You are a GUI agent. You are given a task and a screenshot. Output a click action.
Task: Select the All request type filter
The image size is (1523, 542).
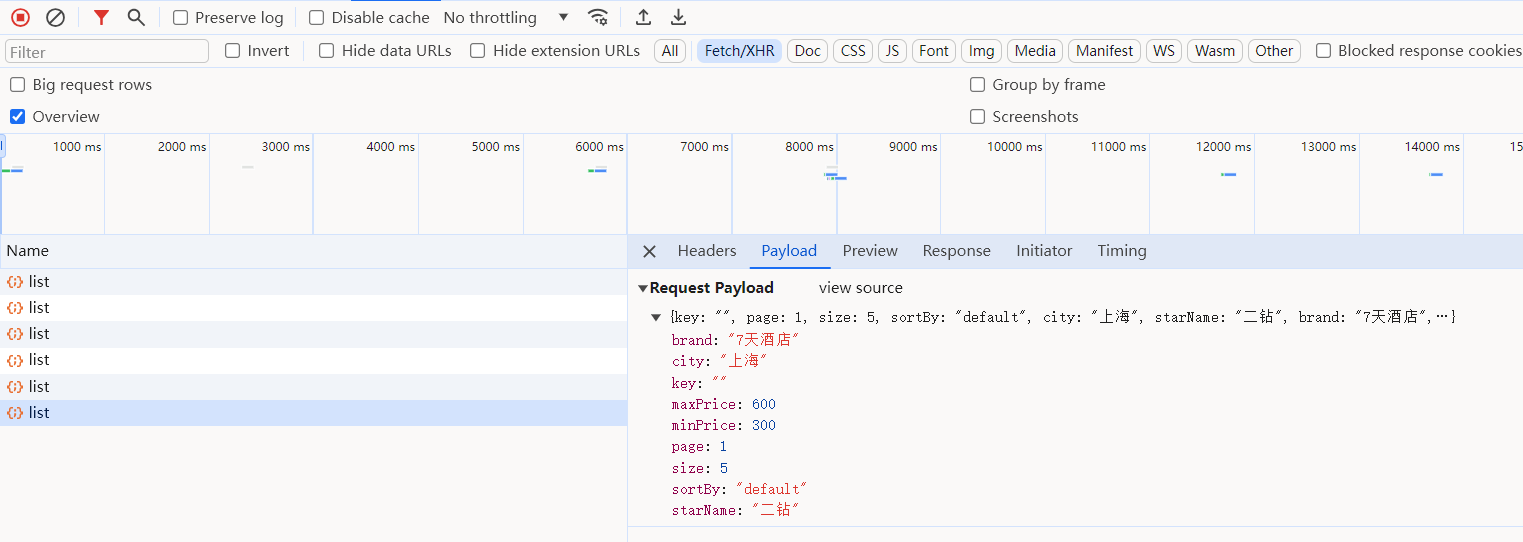[670, 51]
